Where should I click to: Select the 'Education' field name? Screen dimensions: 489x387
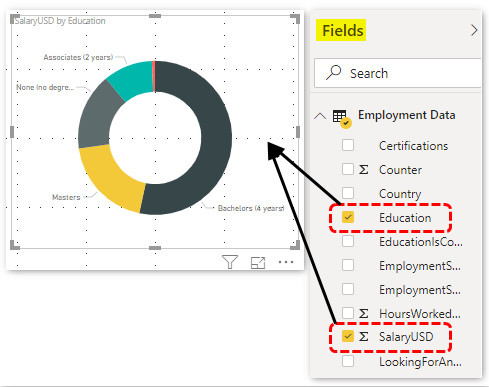click(405, 218)
